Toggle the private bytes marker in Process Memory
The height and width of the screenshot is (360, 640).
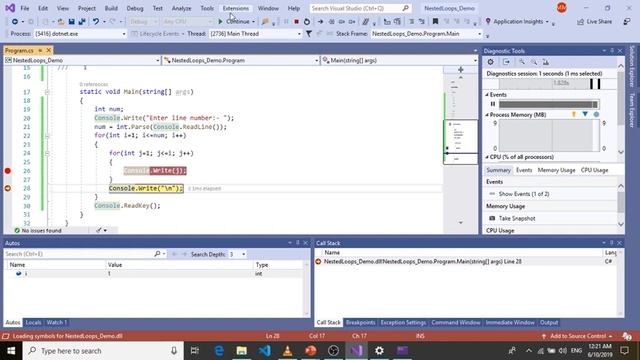click(596, 115)
